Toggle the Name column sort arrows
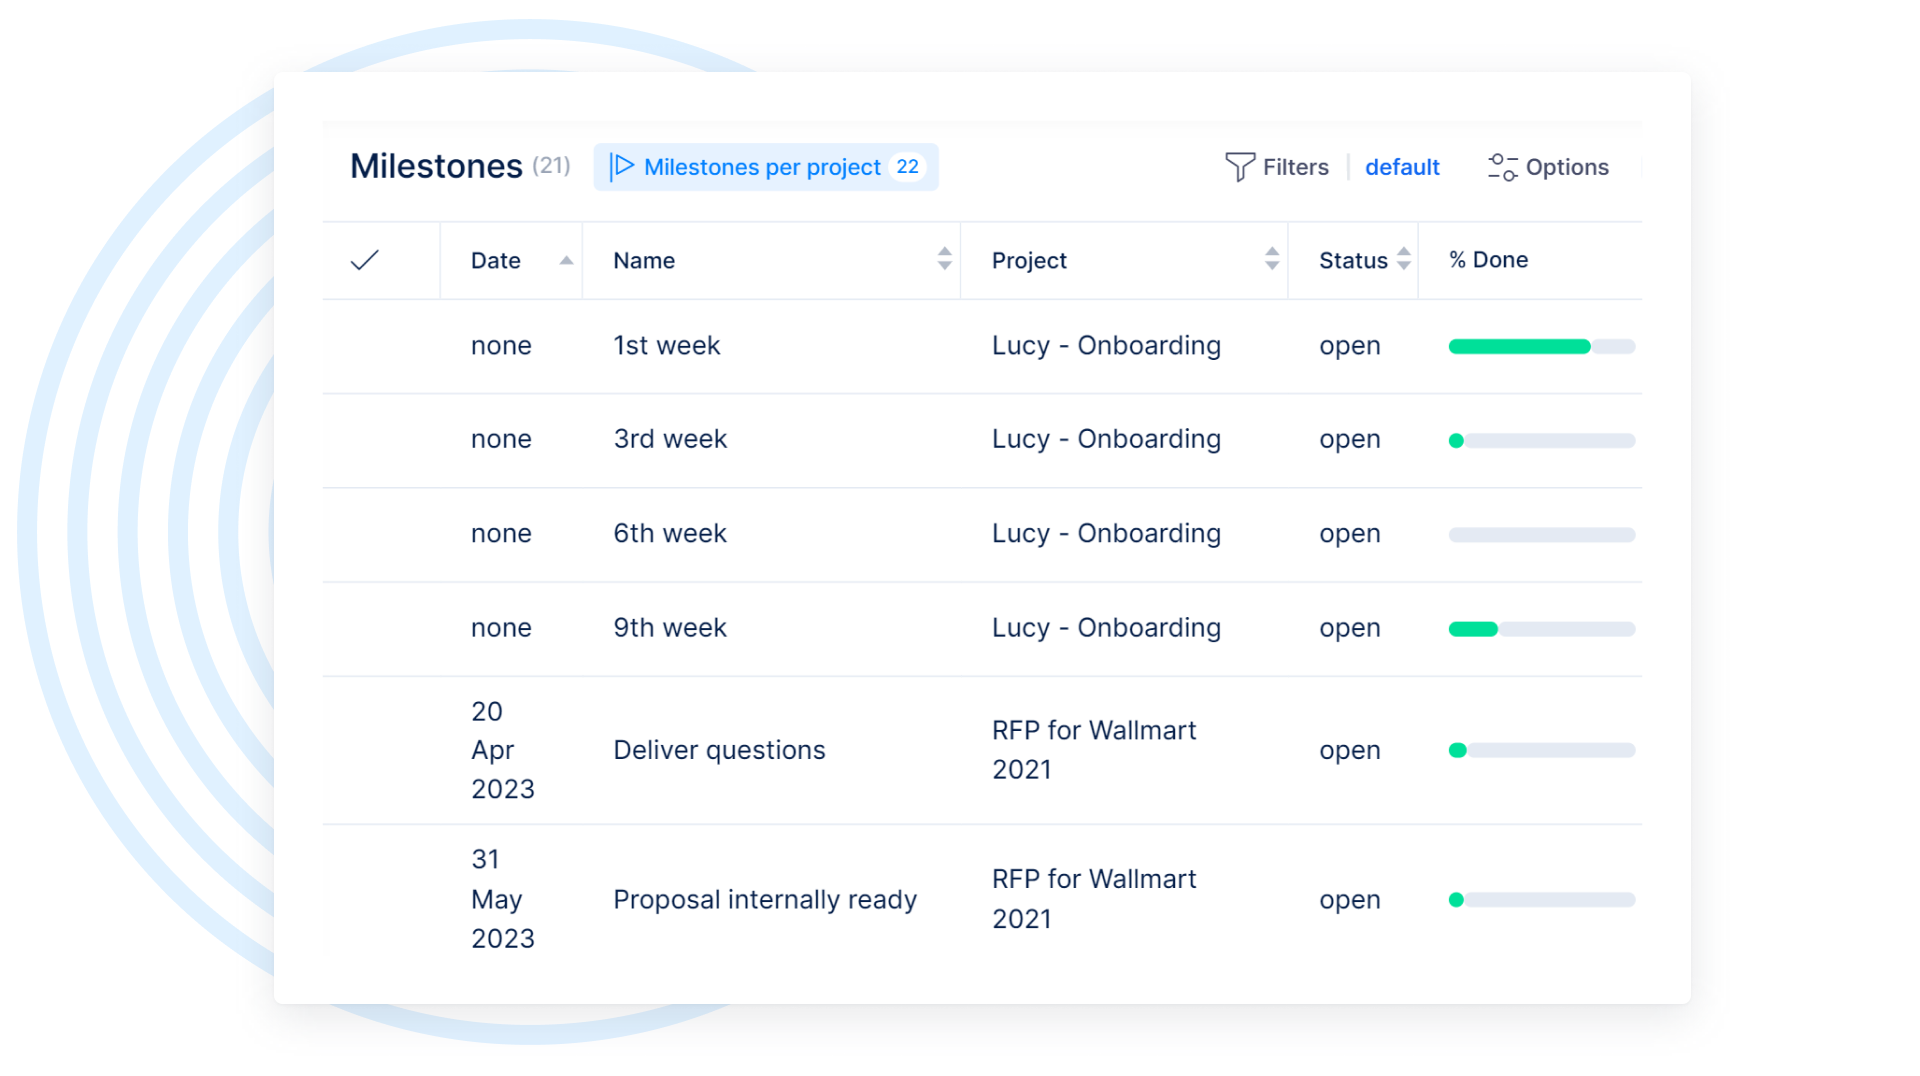Screen dimensions: 1920x1076 (944, 259)
